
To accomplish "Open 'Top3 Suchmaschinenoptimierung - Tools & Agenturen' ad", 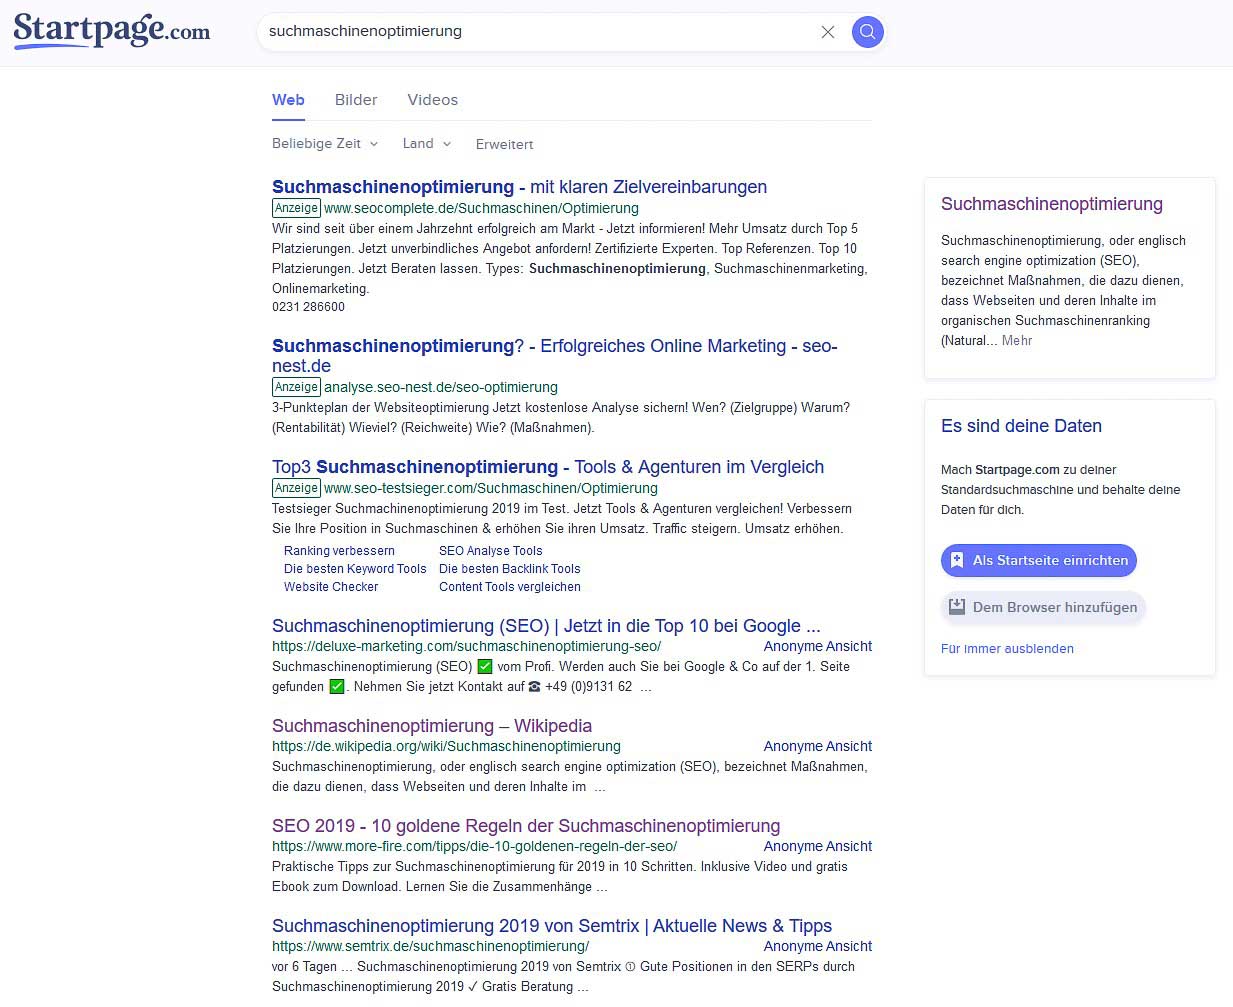I will pyautogui.click(x=548, y=467).
